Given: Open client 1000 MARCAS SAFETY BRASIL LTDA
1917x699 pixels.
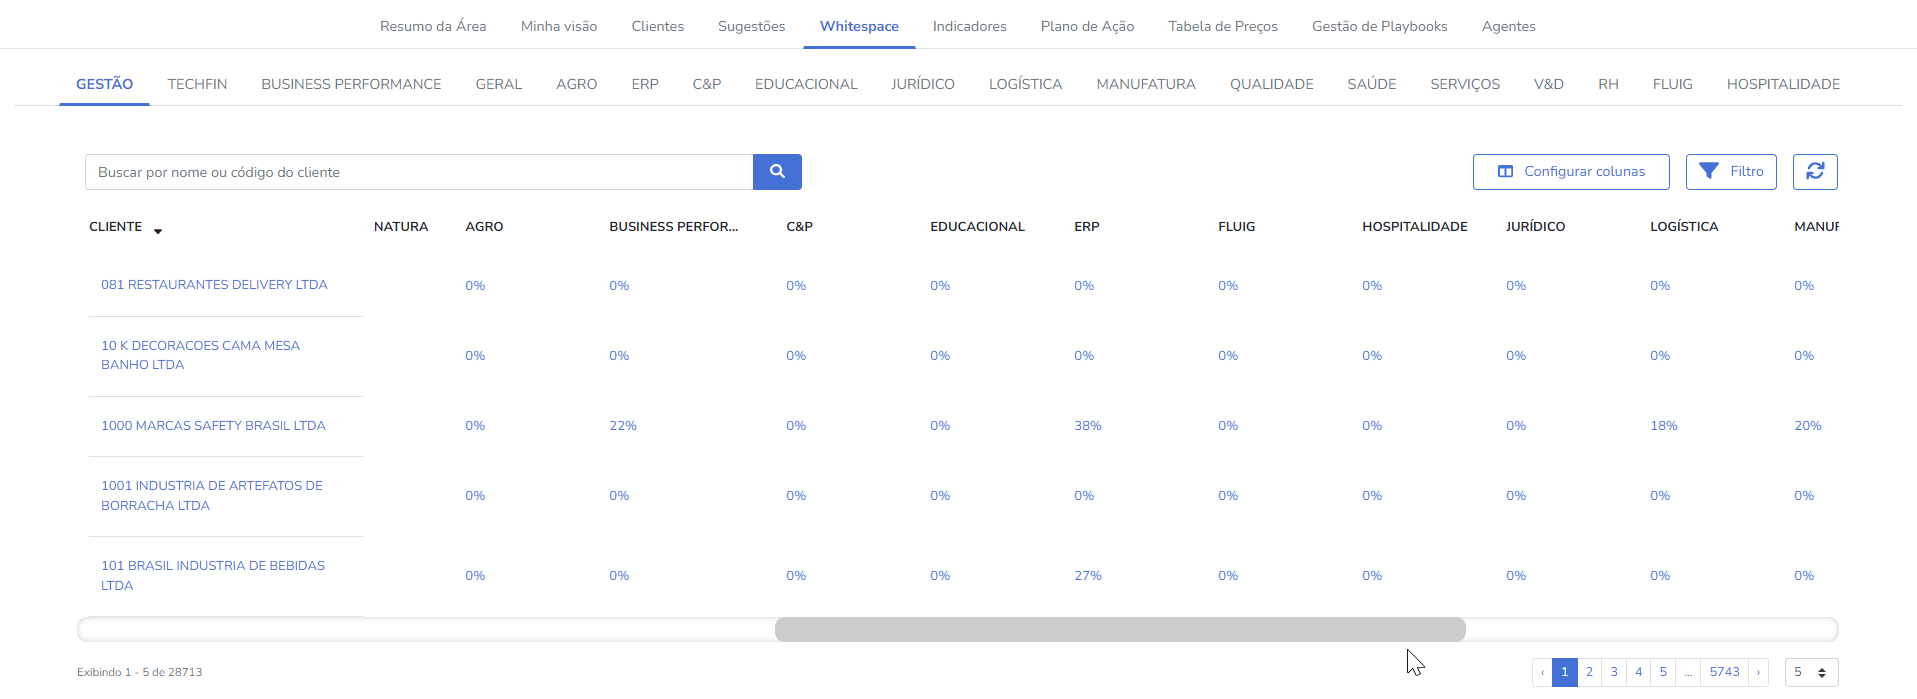Looking at the screenshot, I should pyautogui.click(x=213, y=425).
